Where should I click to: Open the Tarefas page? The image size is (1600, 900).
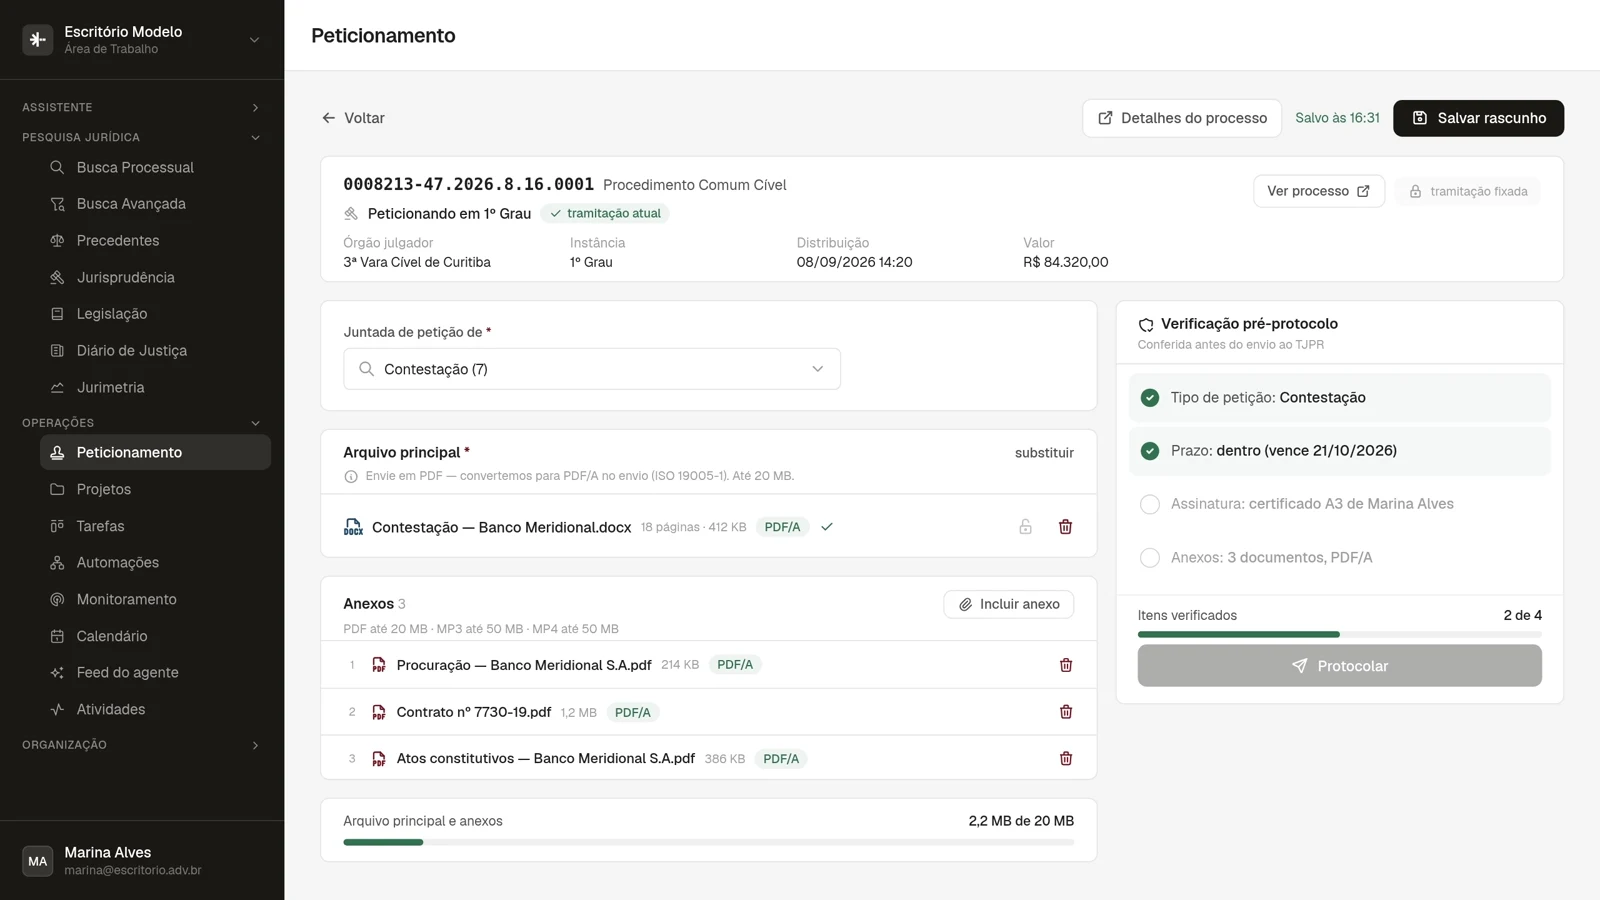pos(155,526)
